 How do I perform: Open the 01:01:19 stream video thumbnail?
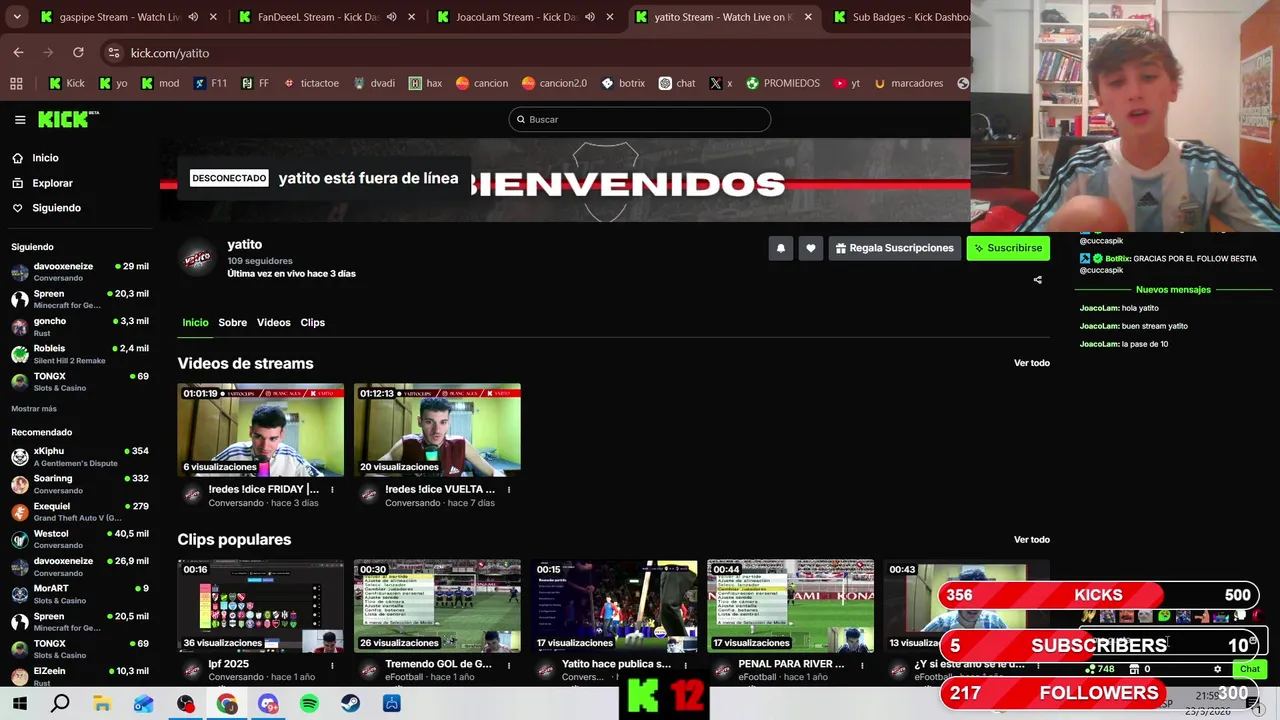click(x=260, y=430)
